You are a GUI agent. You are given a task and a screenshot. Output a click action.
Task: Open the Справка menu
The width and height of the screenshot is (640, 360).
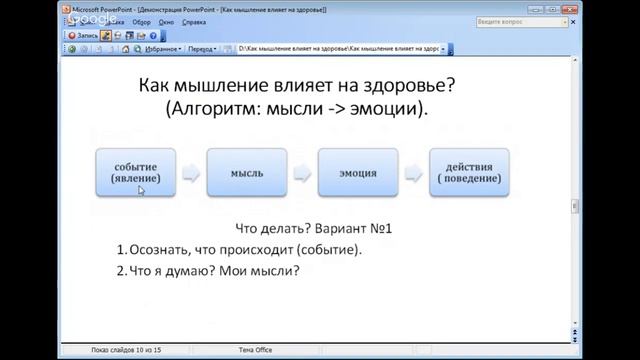[x=194, y=22]
